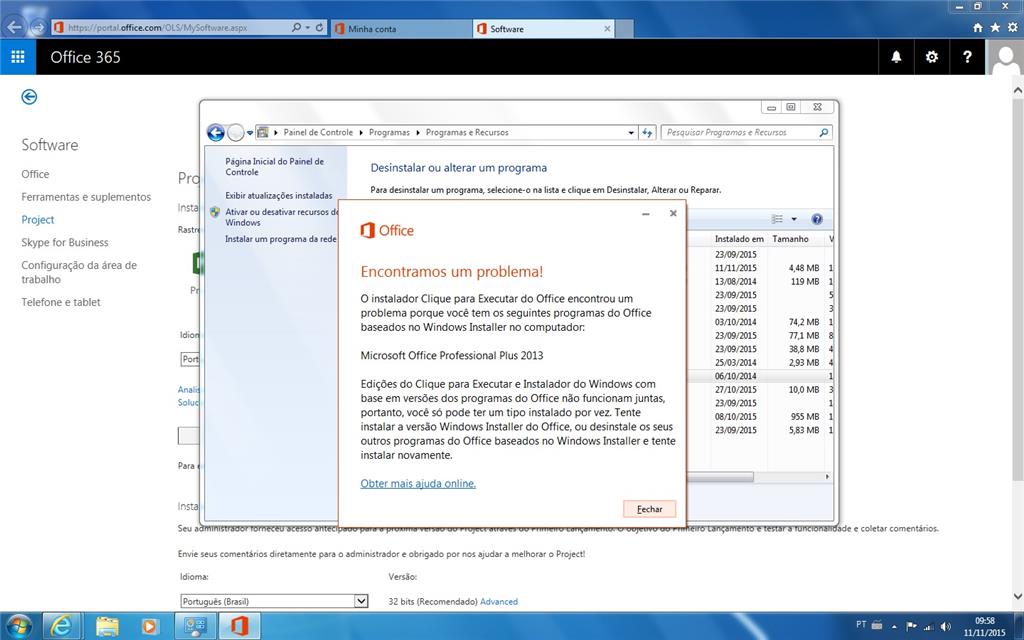The height and width of the screenshot is (640, 1024).
Task: Select Ferramentas e suplementos in sidebar
Action: [x=86, y=197]
